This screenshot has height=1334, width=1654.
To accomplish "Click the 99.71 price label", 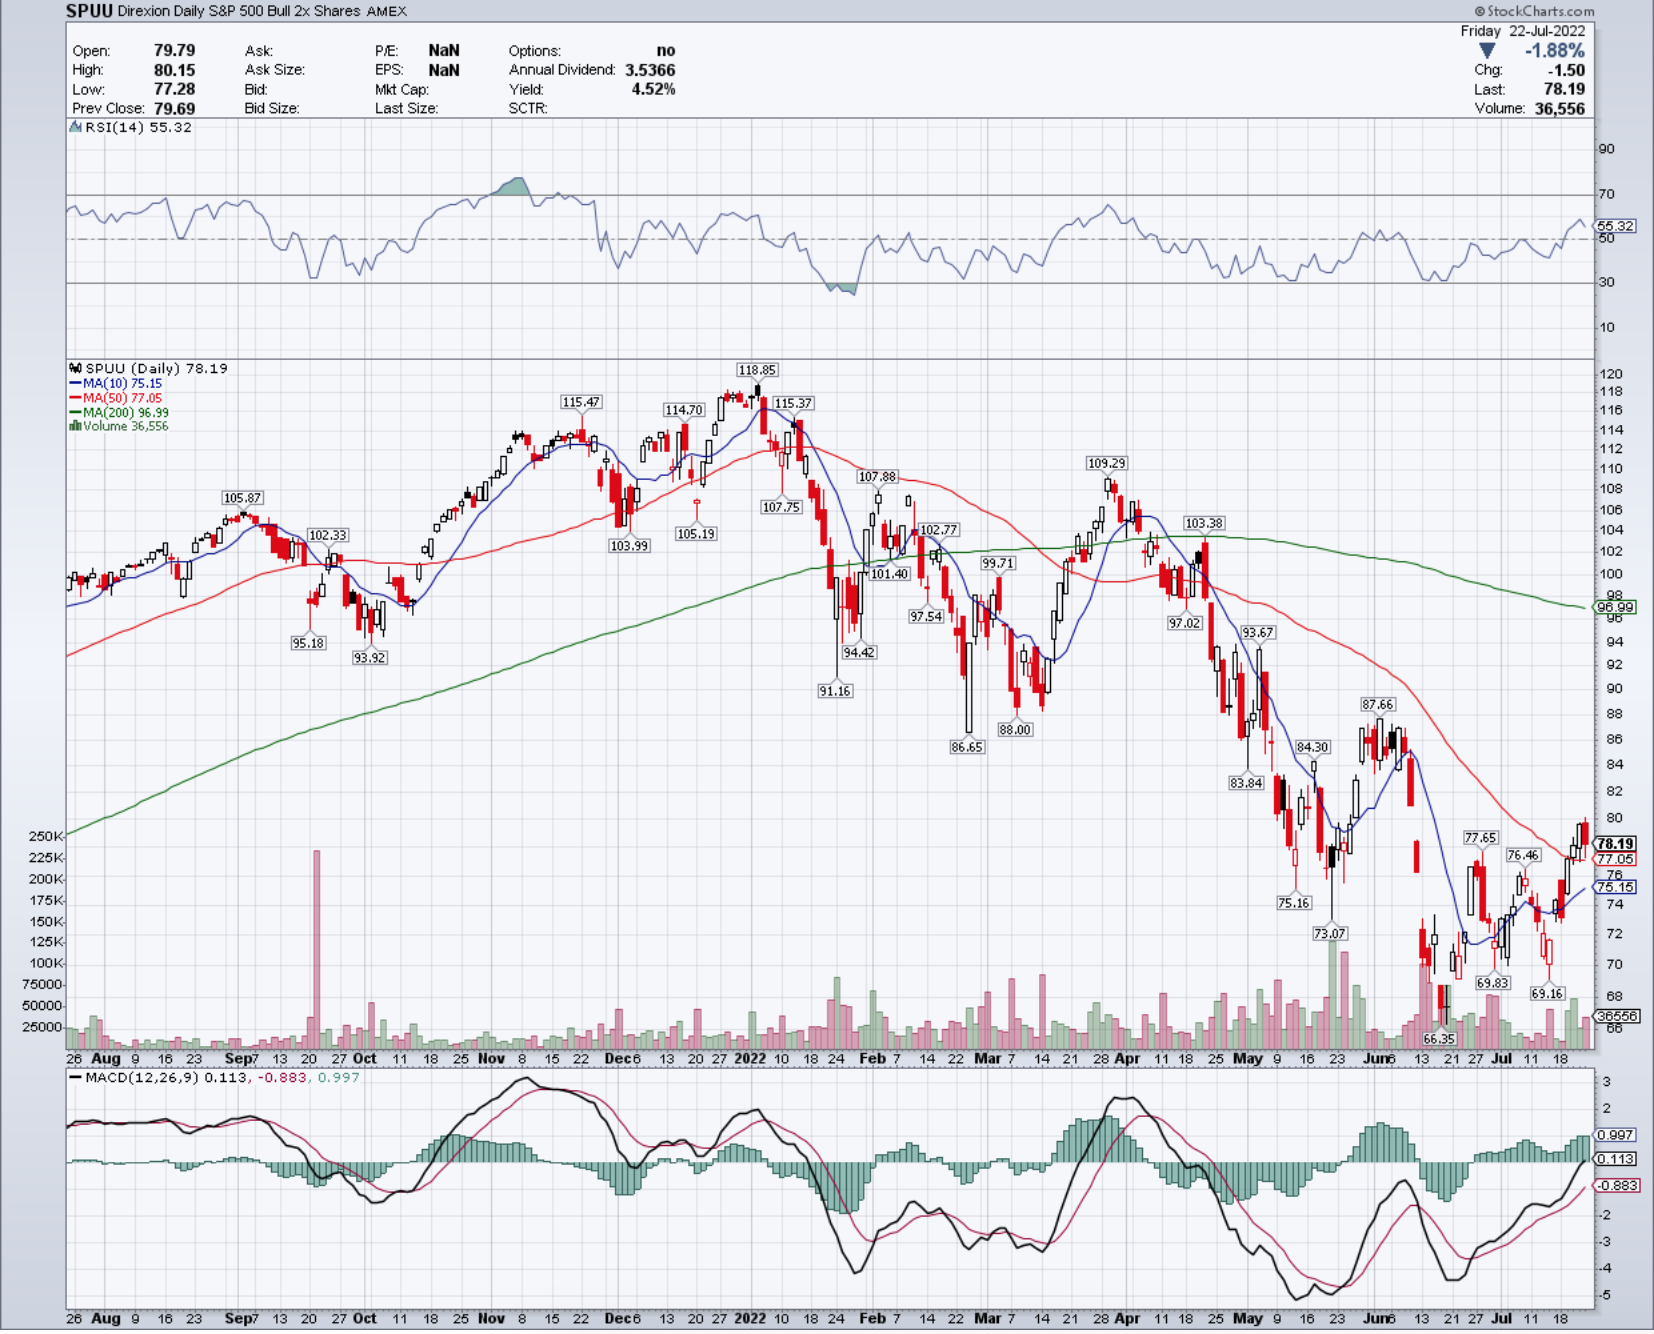I will pos(998,563).
